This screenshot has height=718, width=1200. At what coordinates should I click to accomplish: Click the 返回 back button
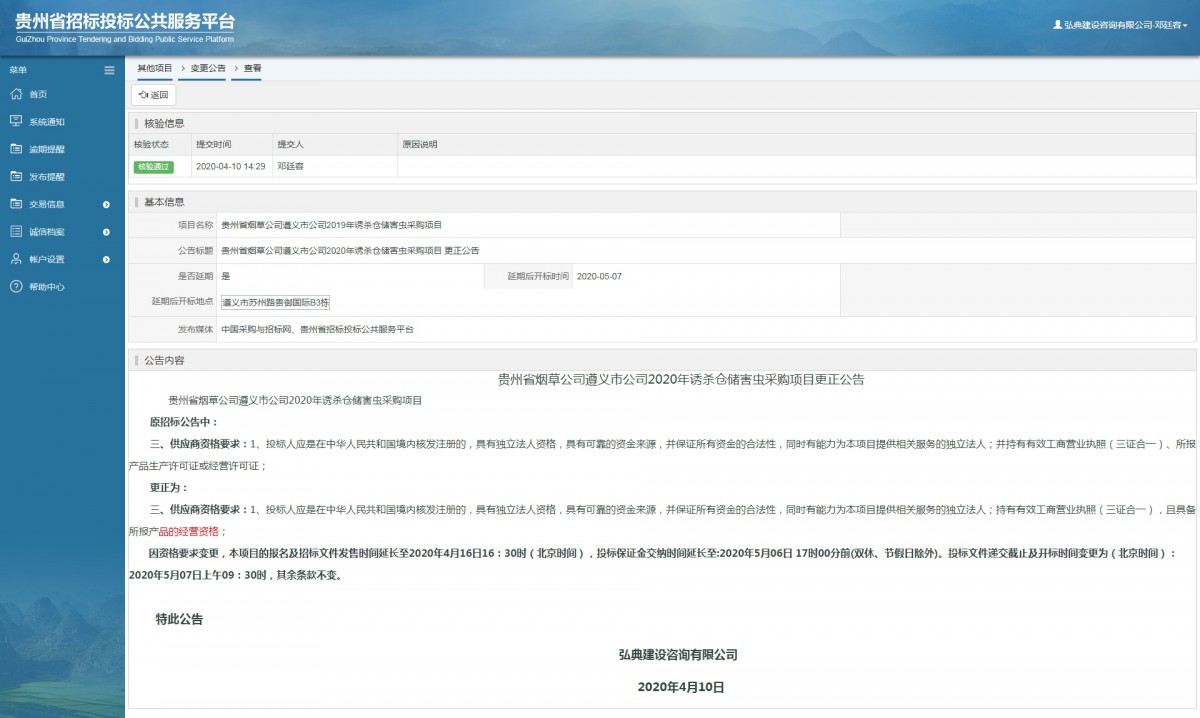pyautogui.click(x=154, y=95)
